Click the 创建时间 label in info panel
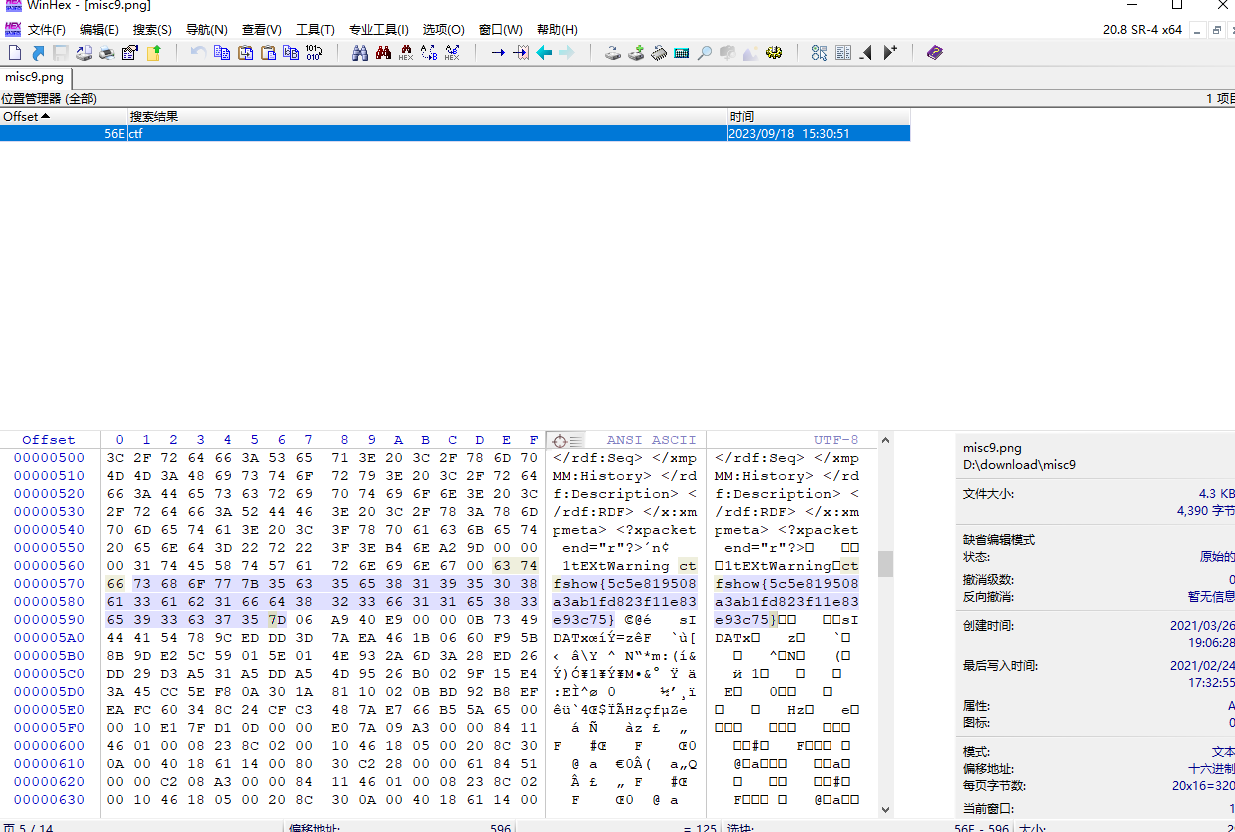 tap(988, 626)
